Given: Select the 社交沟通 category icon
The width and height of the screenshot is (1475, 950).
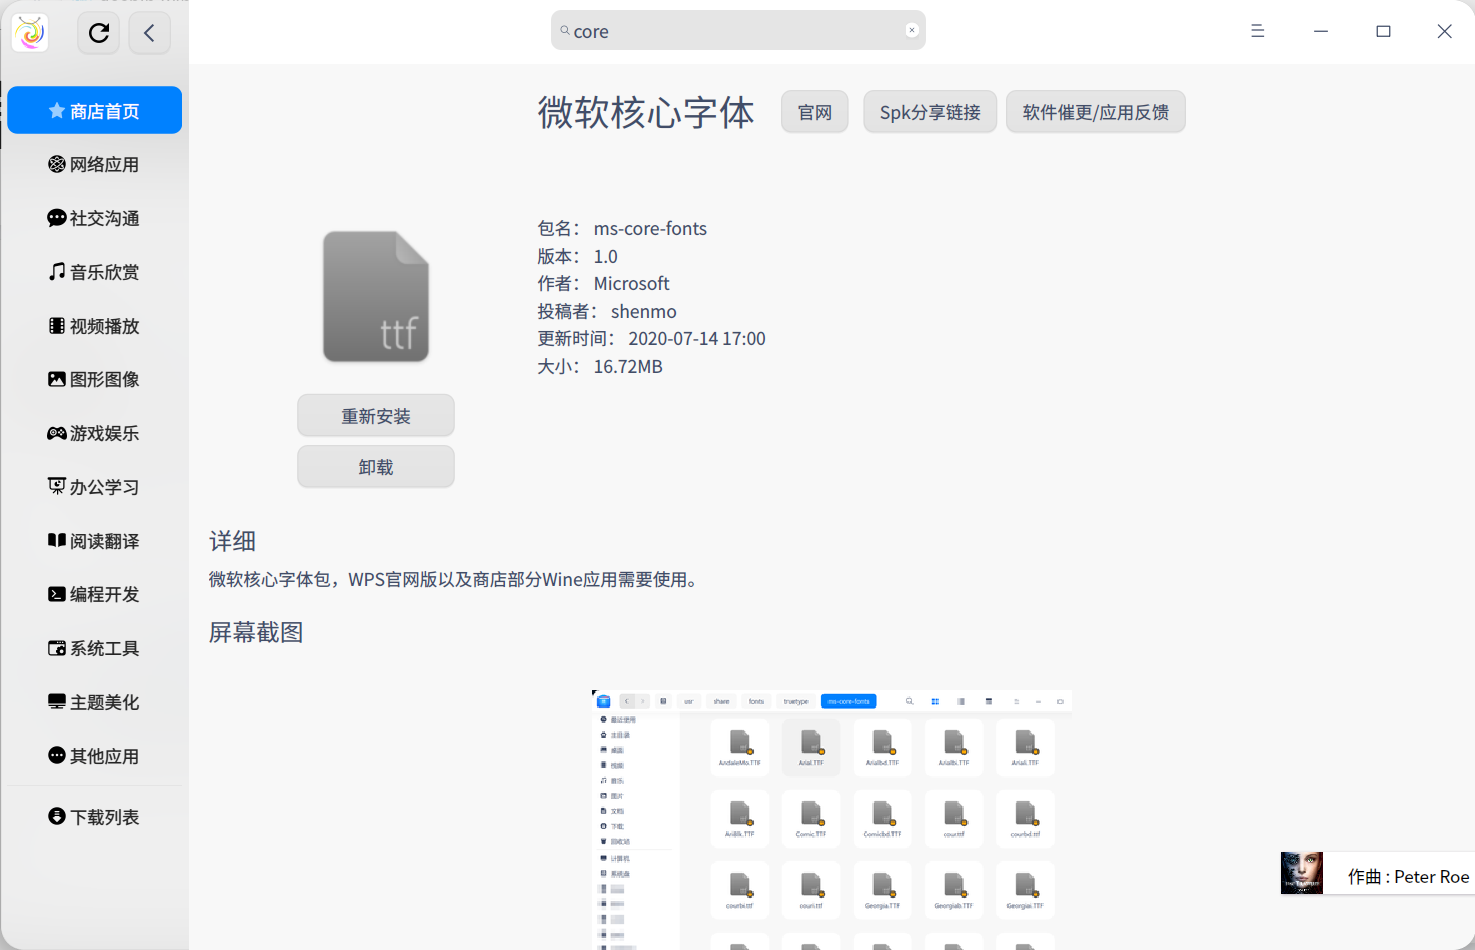Looking at the screenshot, I should [x=94, y=218].
